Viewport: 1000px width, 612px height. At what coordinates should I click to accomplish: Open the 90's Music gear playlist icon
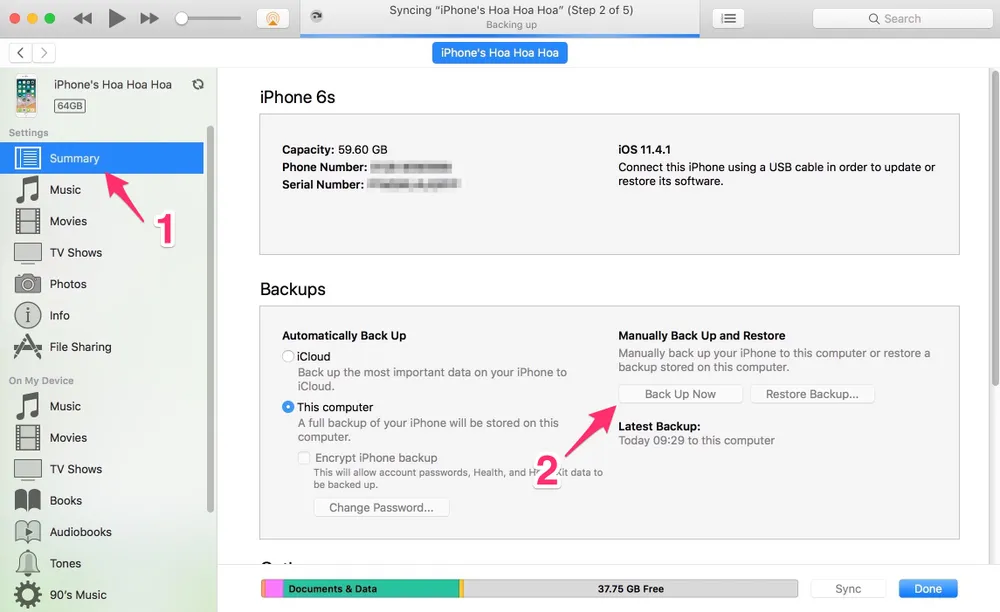(27, 594)
